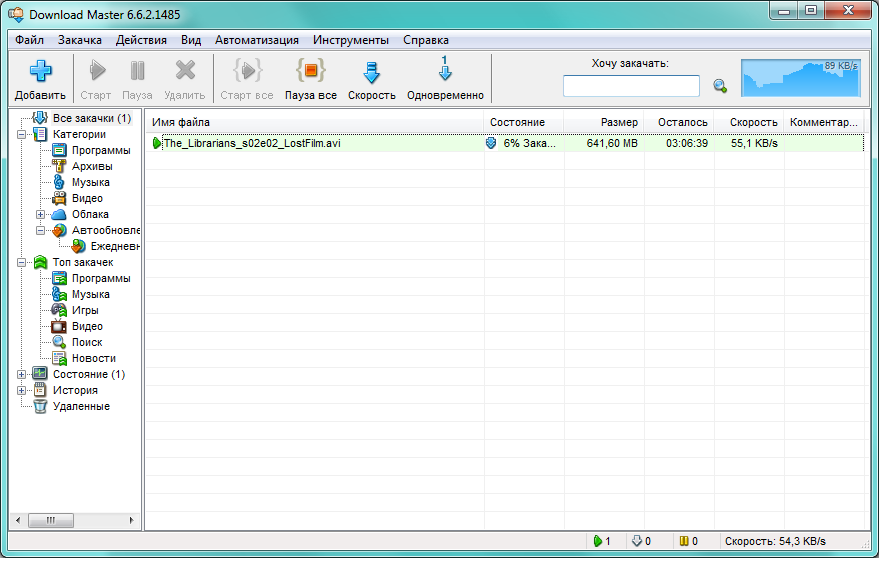Sort by the Размер column header

click(604, 122)
